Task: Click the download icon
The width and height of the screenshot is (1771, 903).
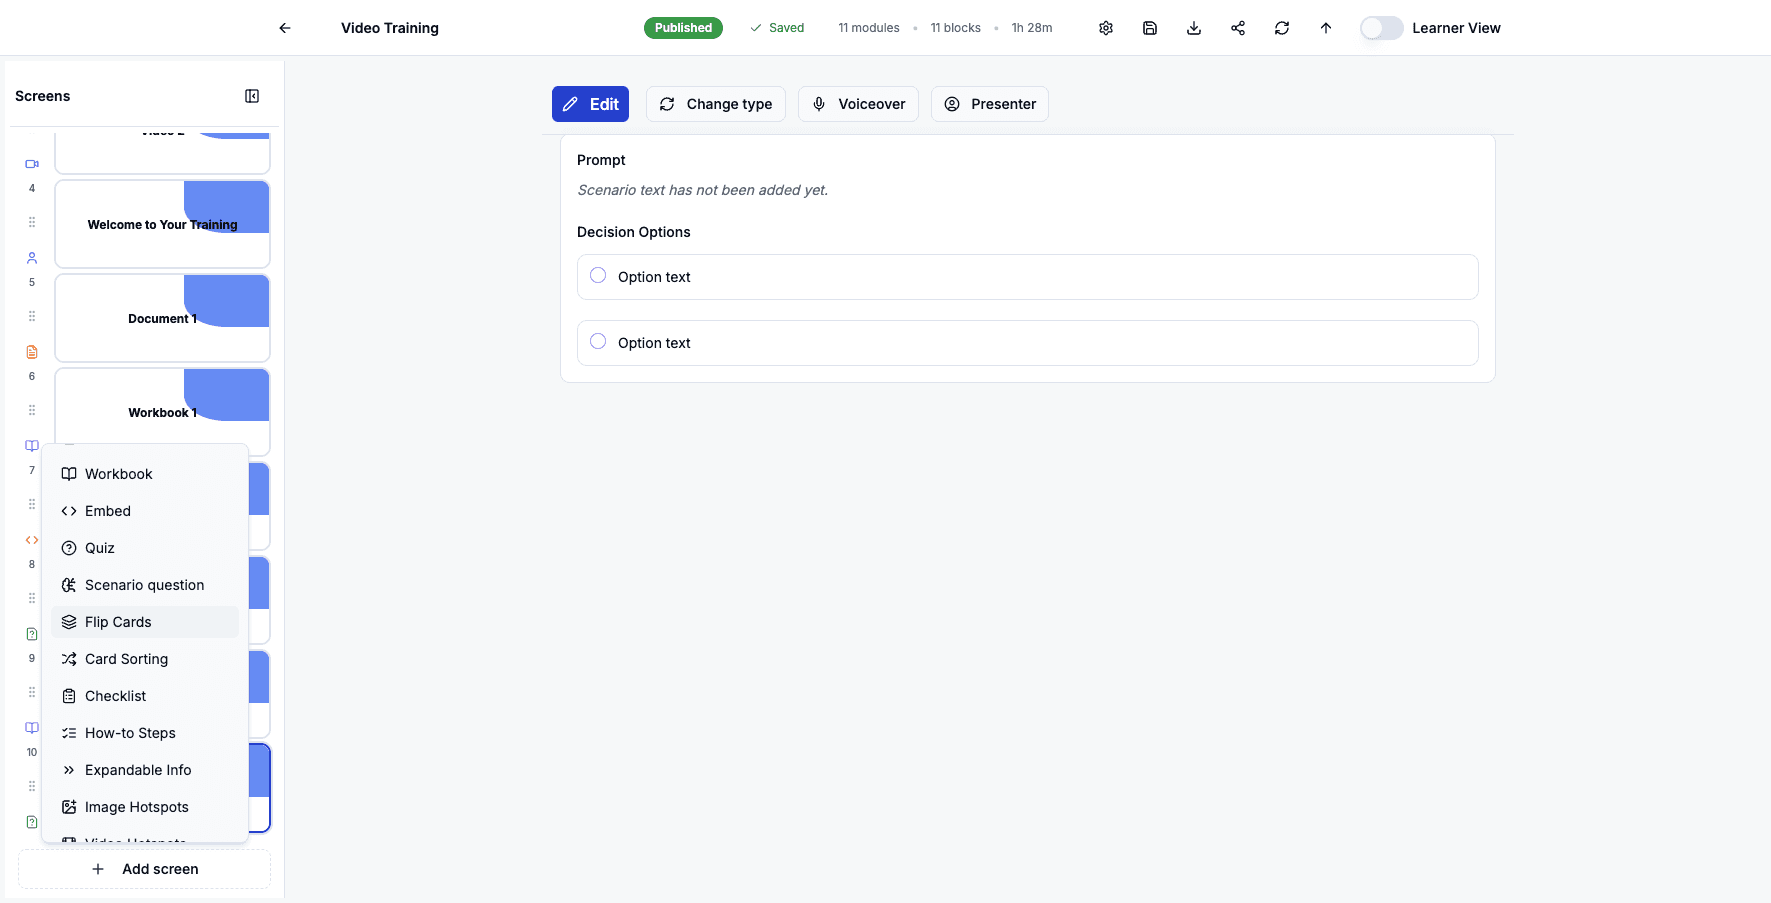Action: (x=1194, y=28)
